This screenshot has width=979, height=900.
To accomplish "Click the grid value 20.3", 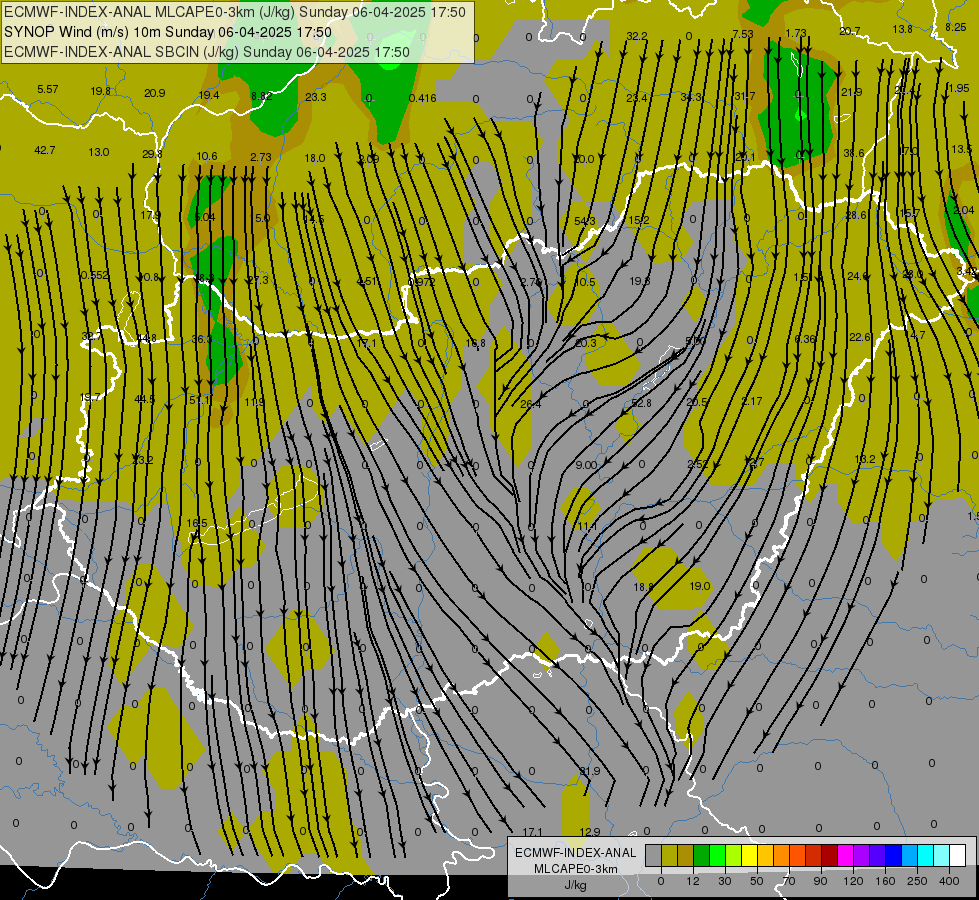I will coord(586,343).
